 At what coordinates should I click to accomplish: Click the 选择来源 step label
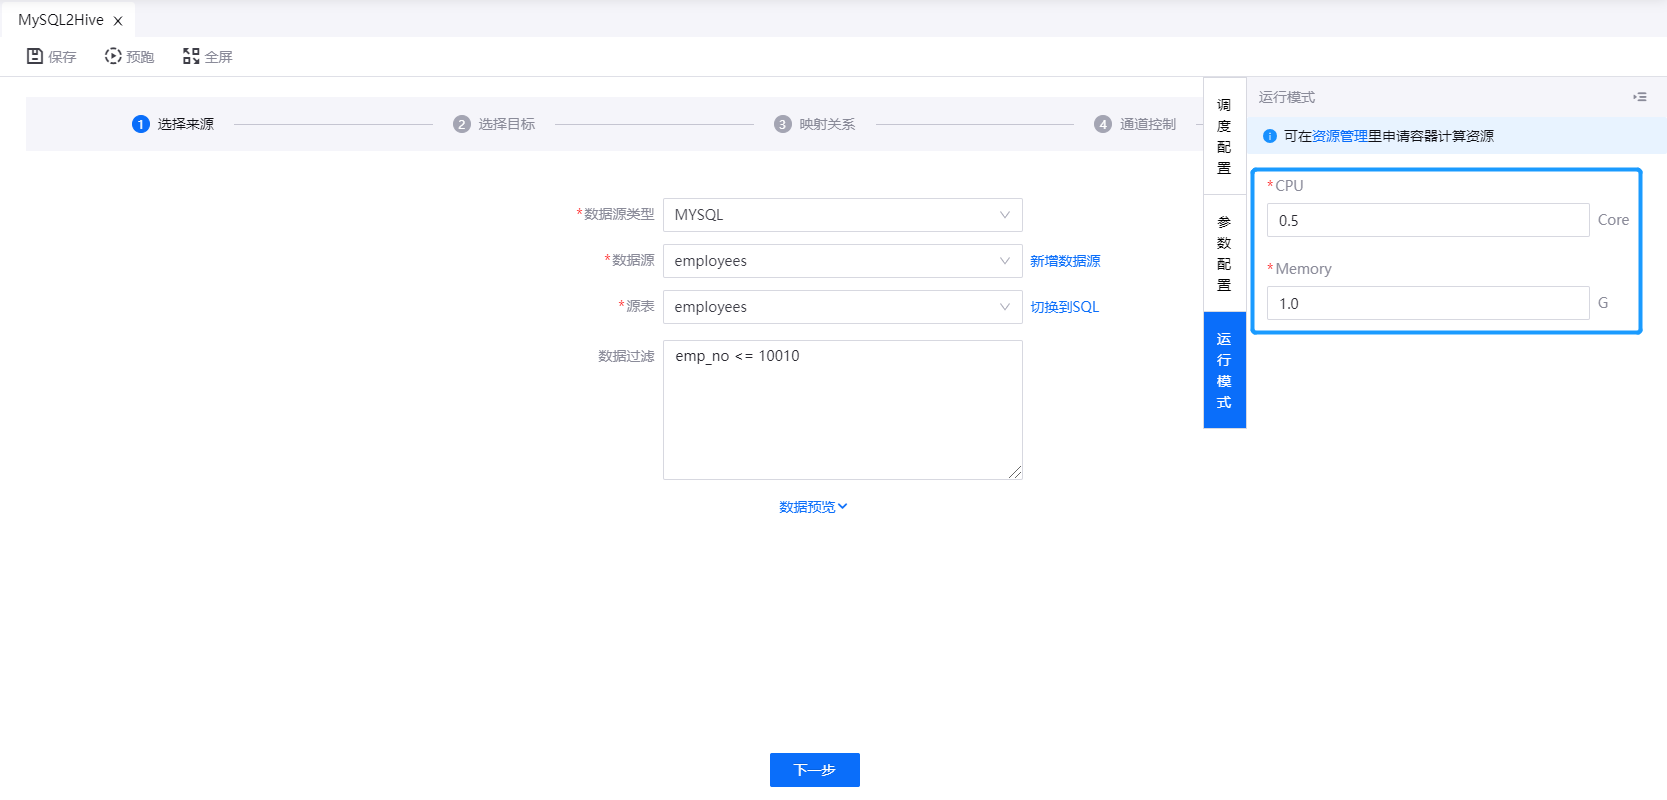pyautogui.click(x=186, y=124)
